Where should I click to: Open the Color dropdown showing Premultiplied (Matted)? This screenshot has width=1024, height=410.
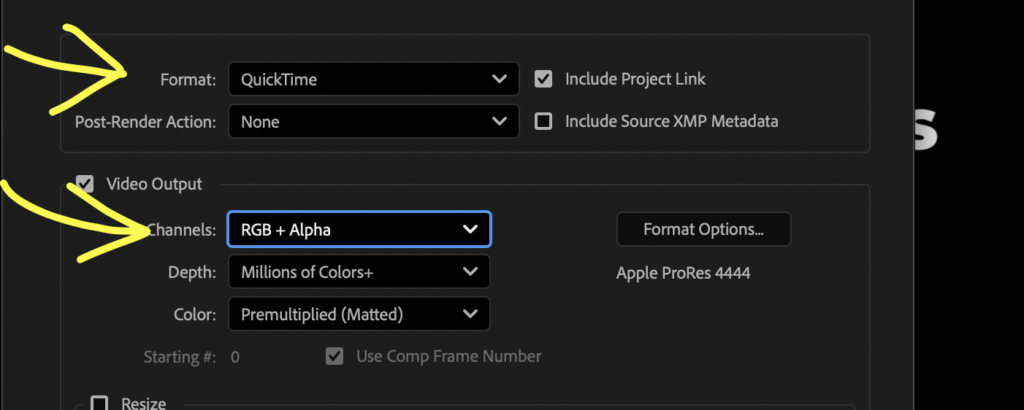[x=359, y=314]
